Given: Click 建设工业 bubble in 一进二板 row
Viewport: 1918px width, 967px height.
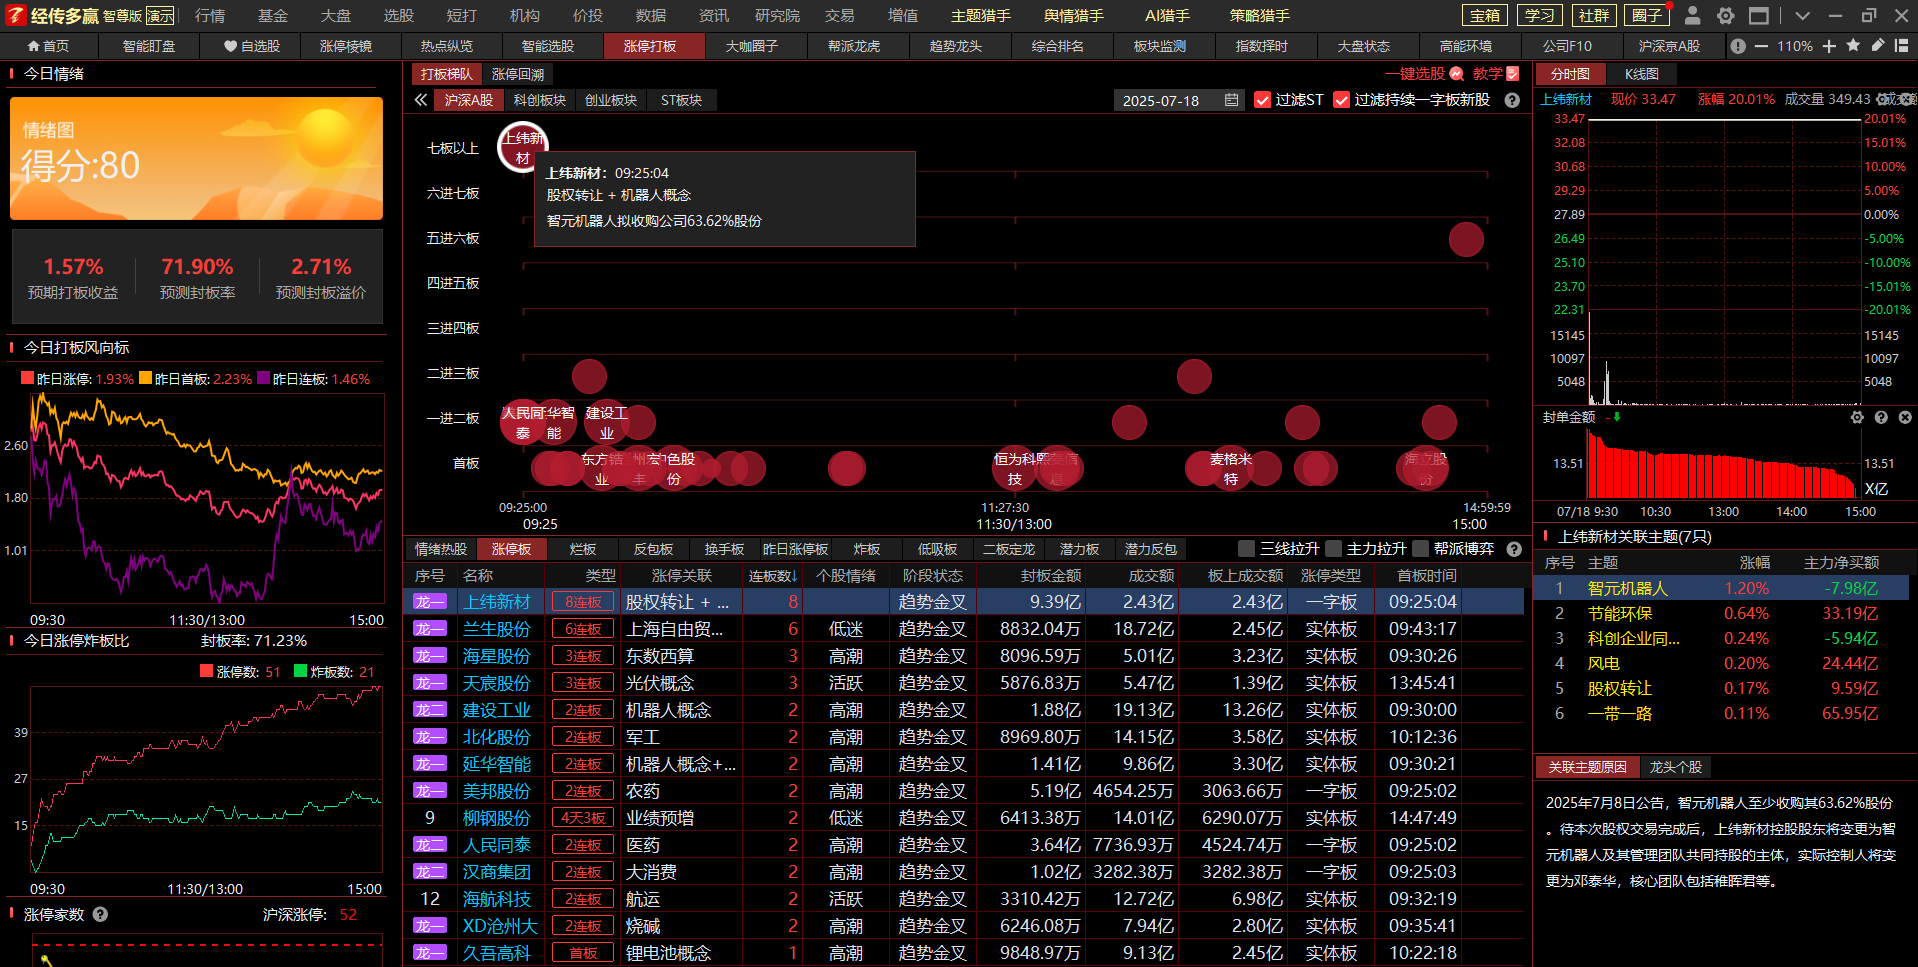Looking at the screenshot, I should click(x=607, y=422).
